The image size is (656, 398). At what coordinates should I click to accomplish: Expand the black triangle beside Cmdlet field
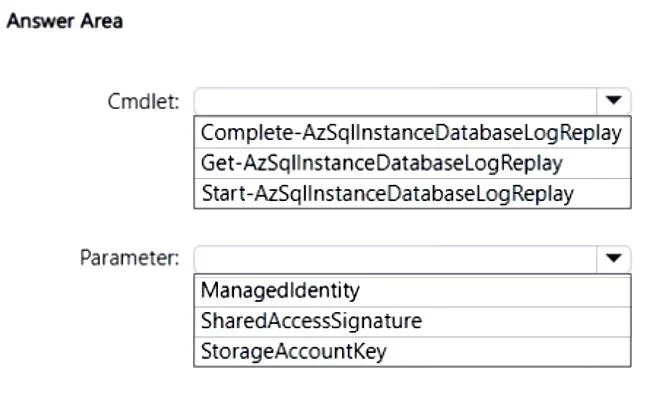point(613,101)
